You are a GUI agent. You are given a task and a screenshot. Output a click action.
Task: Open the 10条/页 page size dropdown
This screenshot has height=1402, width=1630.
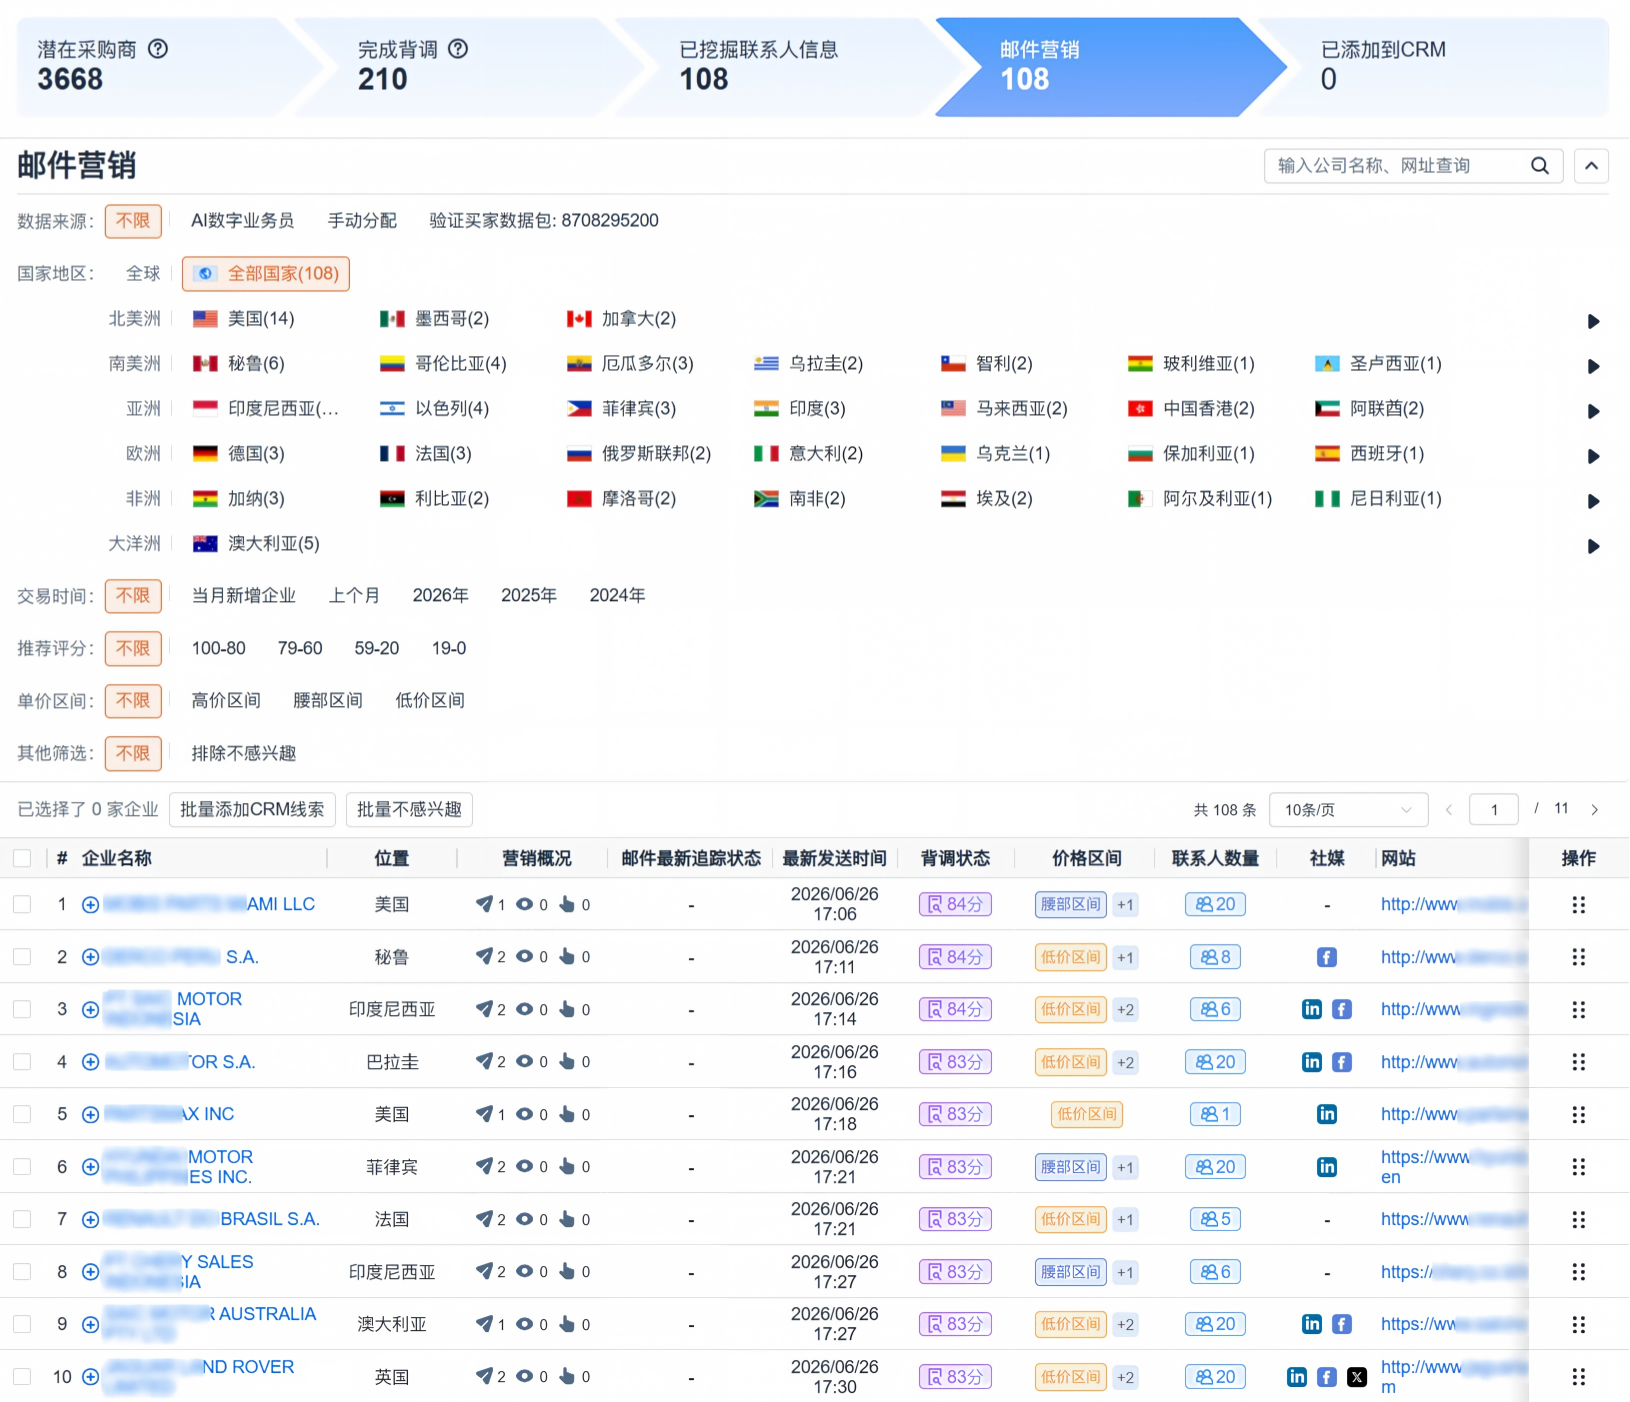click(1347, 810)
